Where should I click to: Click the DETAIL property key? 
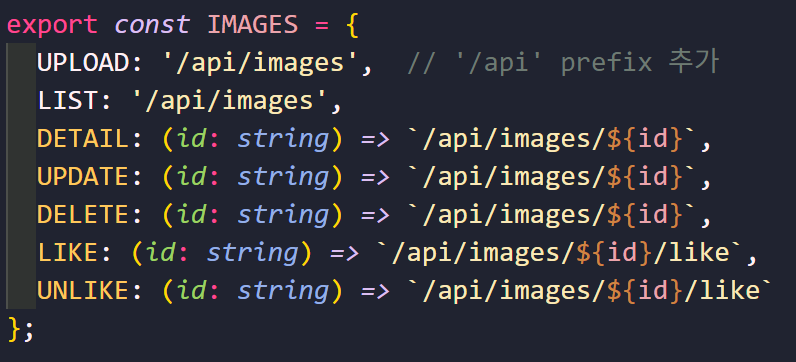(x=83, y=139)
